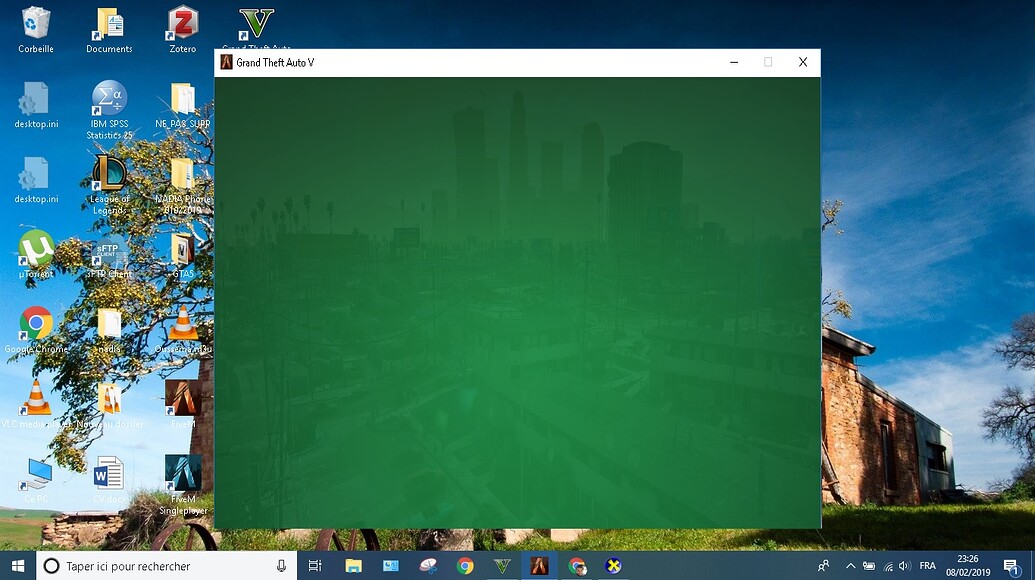Screen dimensions: 1035x580
Task: Open the Snipping Tool taskbar icon
Action: pyautogui.click(x=428, y=565)
